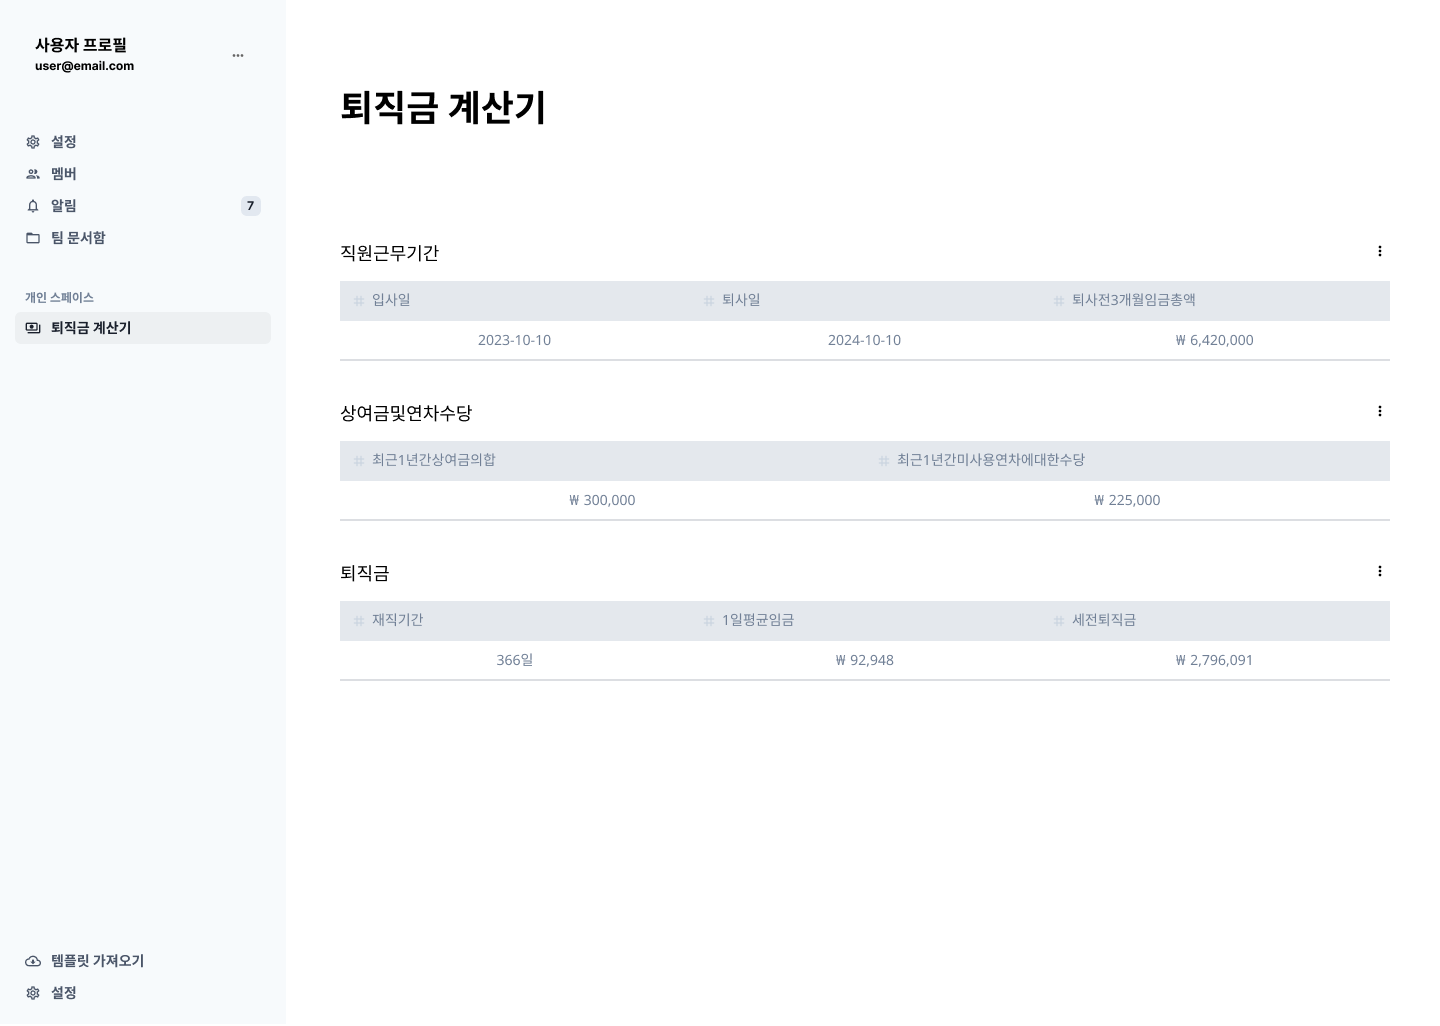Open 직원근무기간 table options menu
Image resolution: width=1440 pixels, height=1026 pixels.
pos(1380,251)
